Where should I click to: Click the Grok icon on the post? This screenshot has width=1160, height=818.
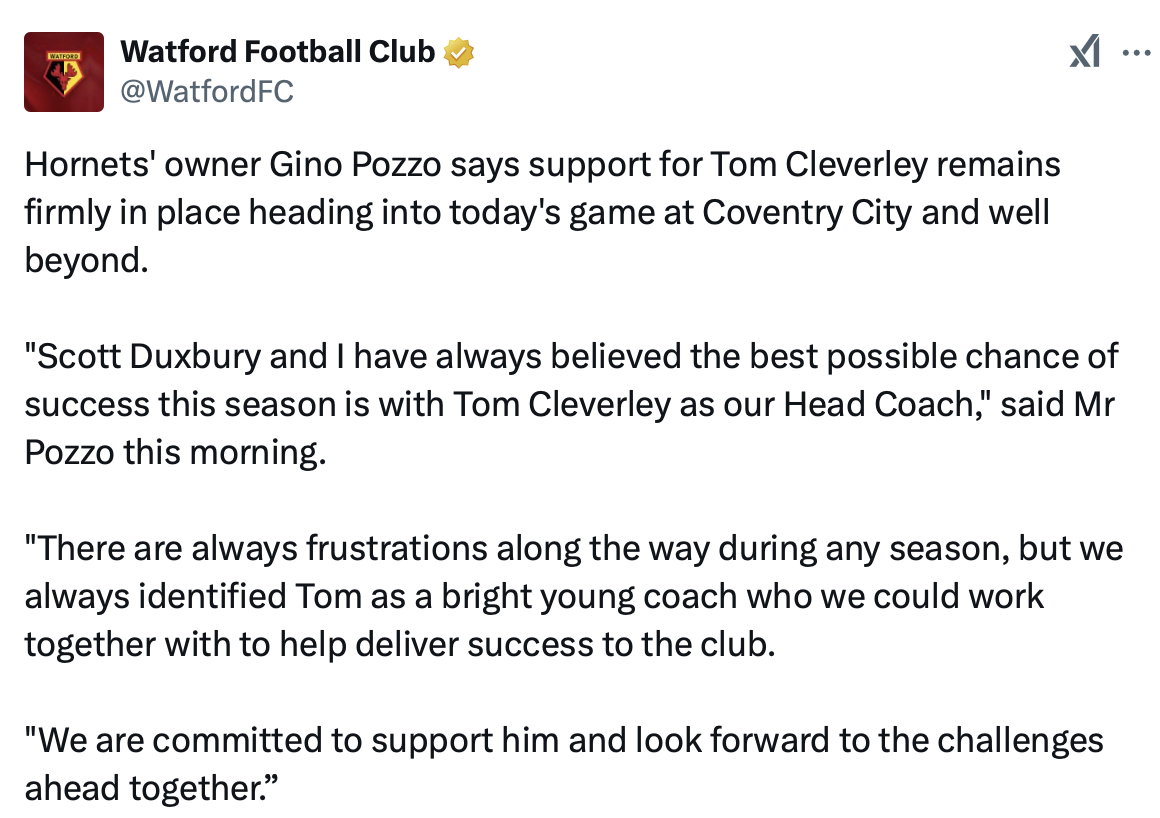pos(1085,52)
